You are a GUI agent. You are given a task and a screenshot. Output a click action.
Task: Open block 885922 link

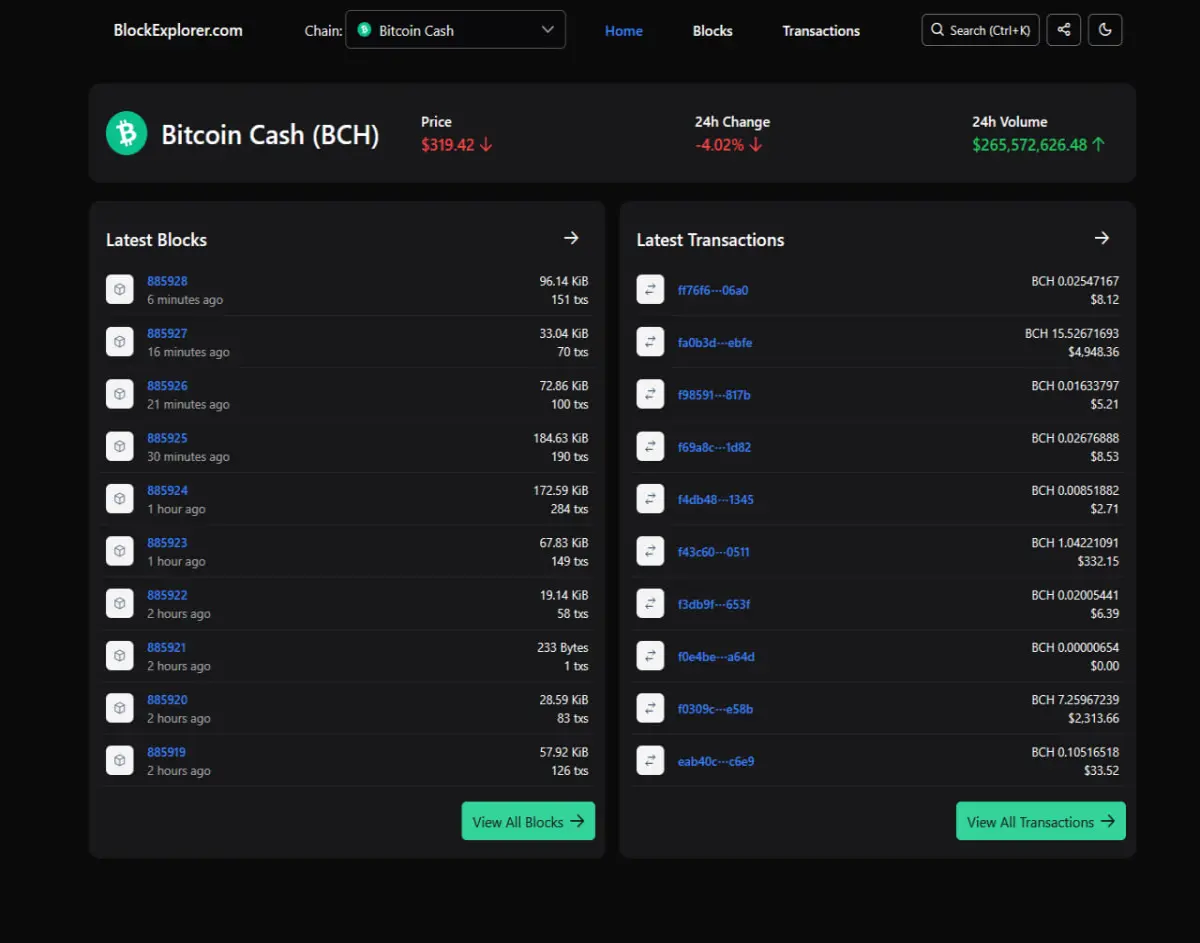coord(167,595)
